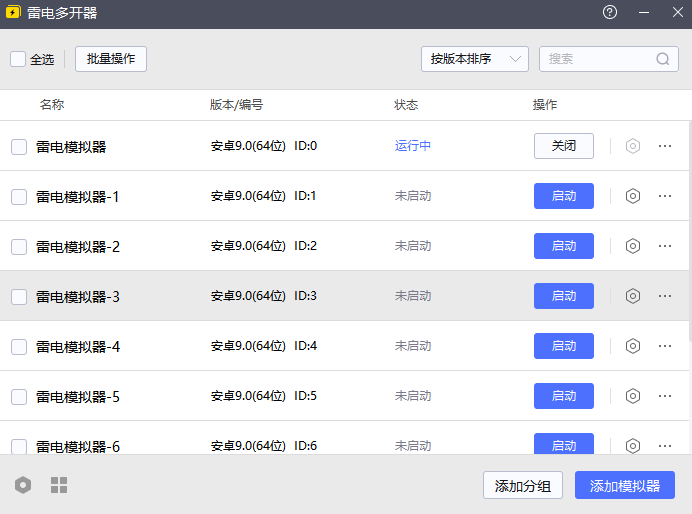Image resolution: width=692 pixels, height=514 pixels.
Task: Open more options for running 雷电模拟器
Action: pos(665,146)
